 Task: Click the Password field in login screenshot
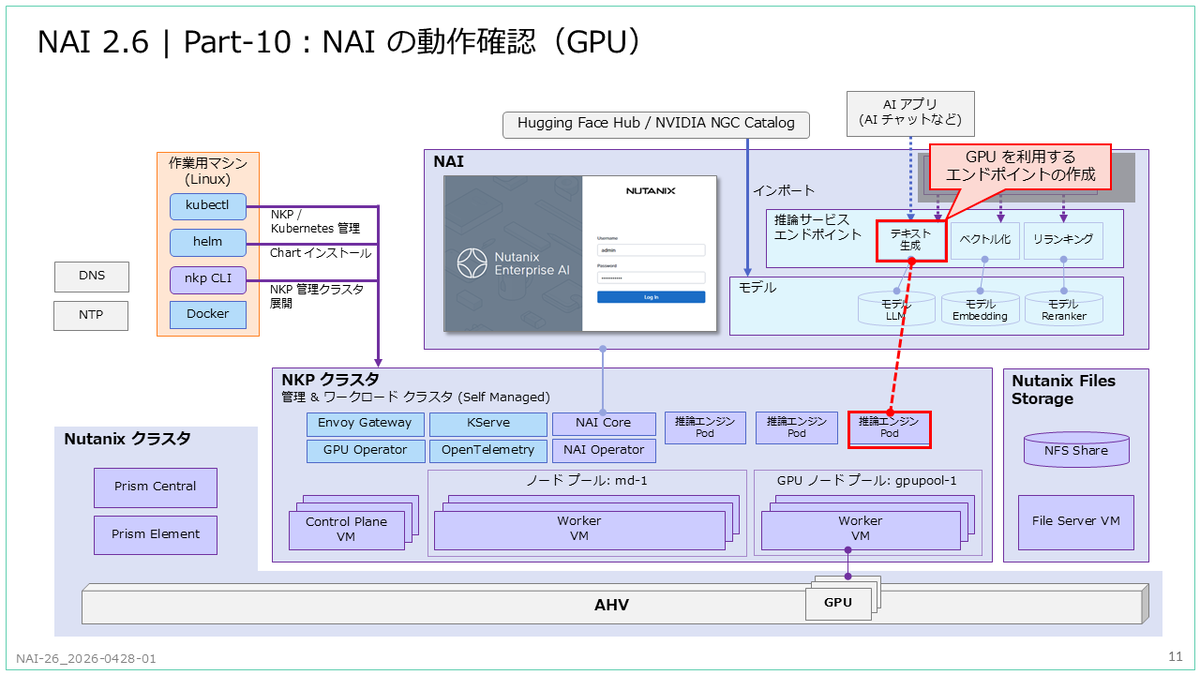[651, 277]
